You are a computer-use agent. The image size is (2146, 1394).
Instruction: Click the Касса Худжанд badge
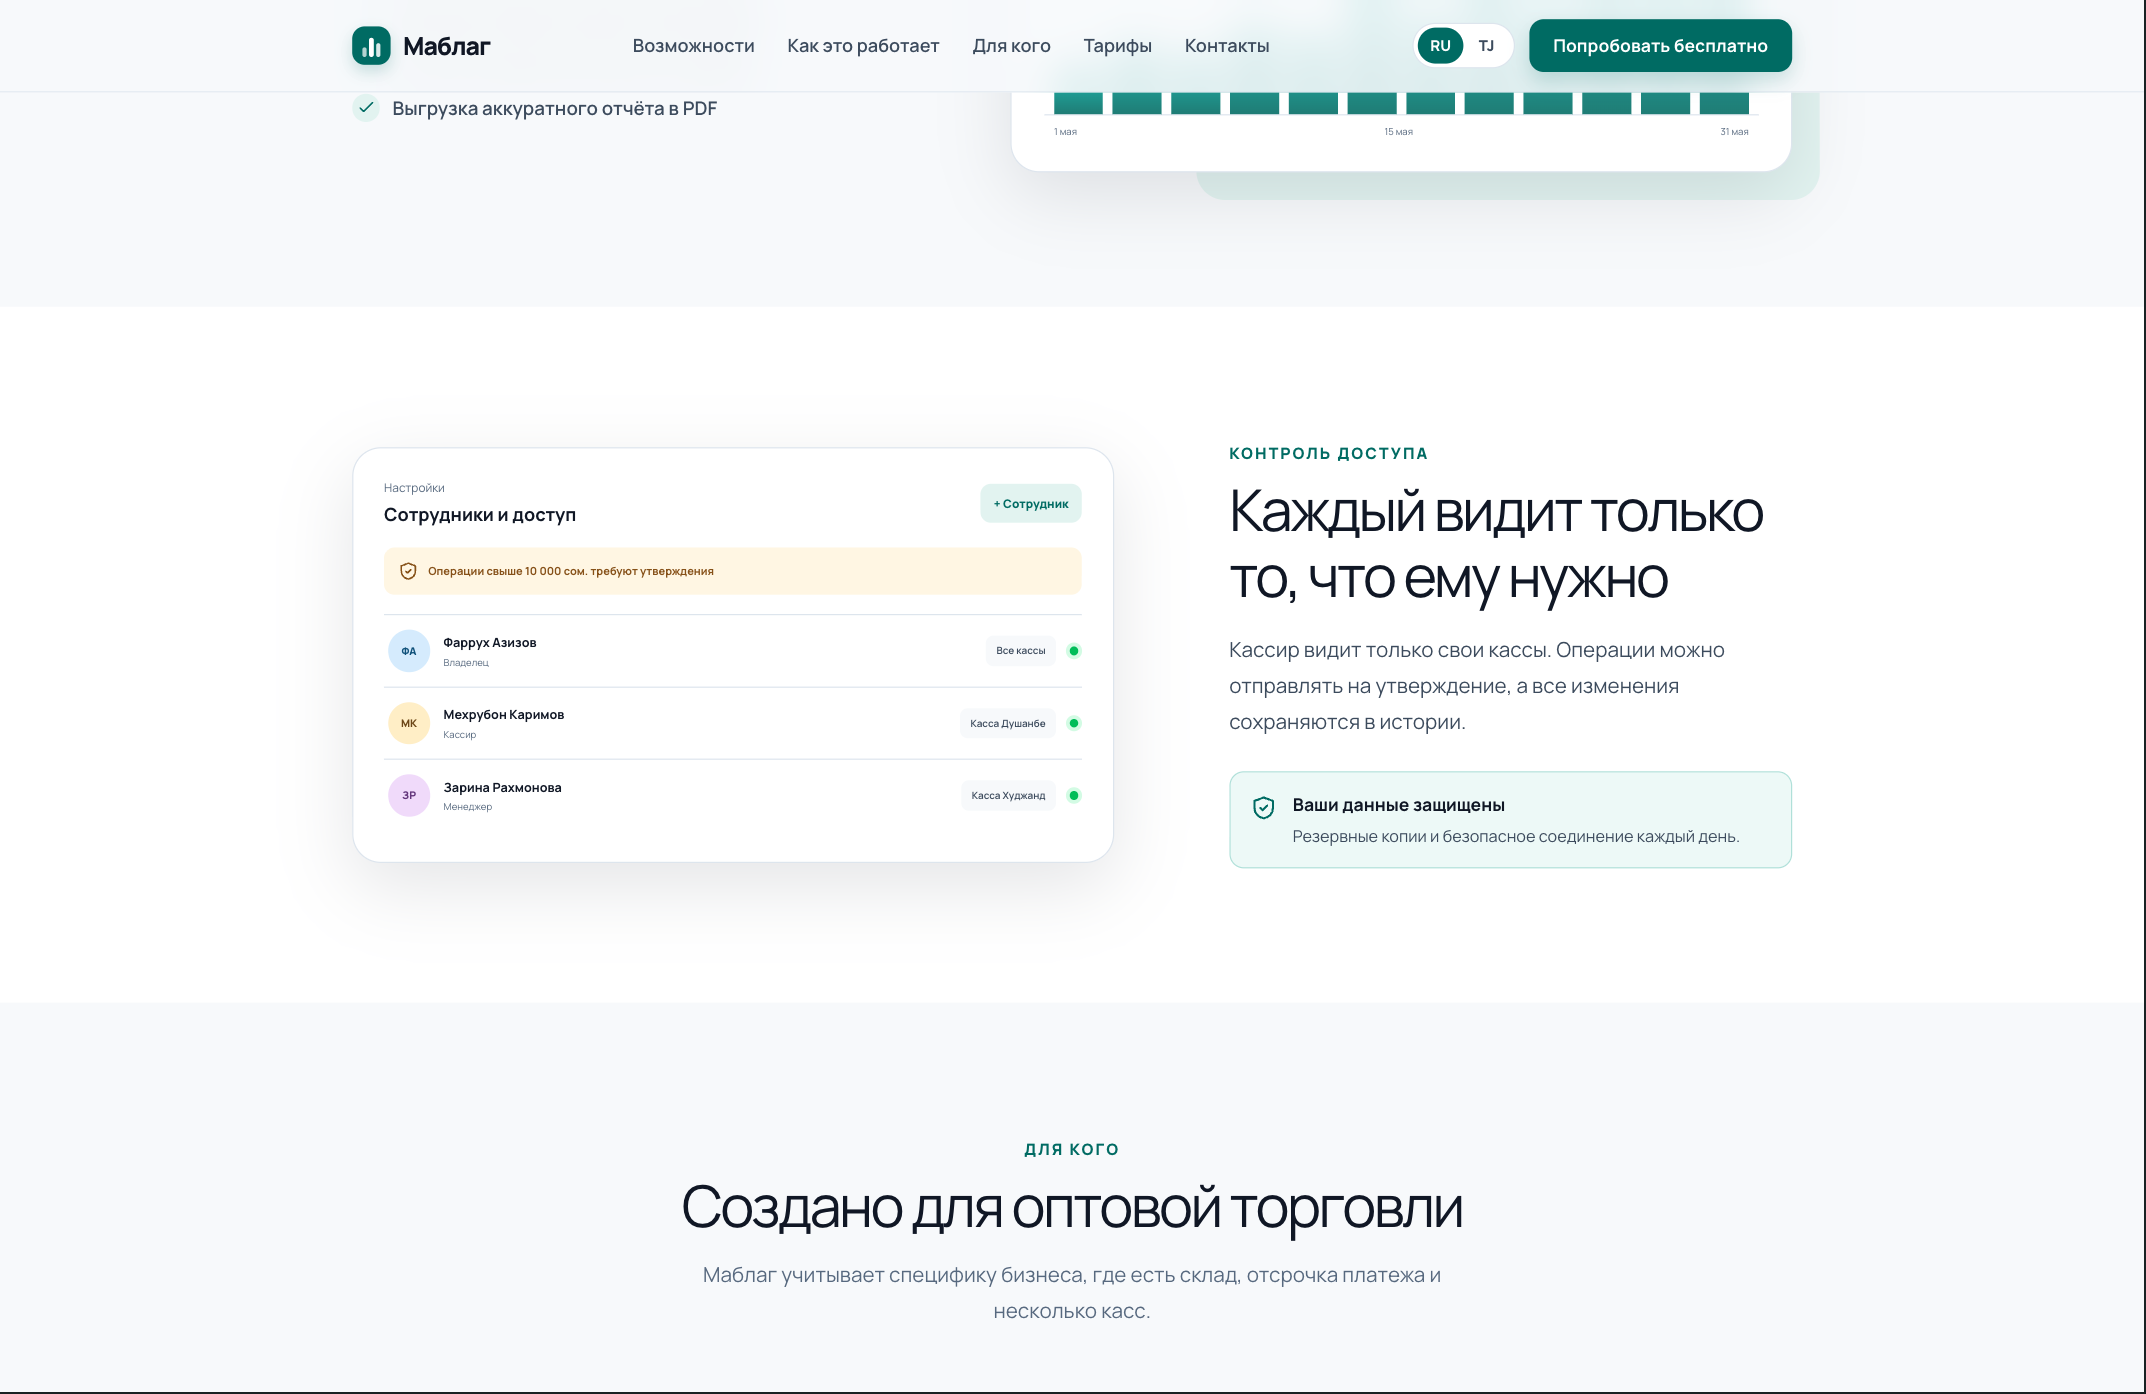pyautogui.click(x=1008, y=796)
